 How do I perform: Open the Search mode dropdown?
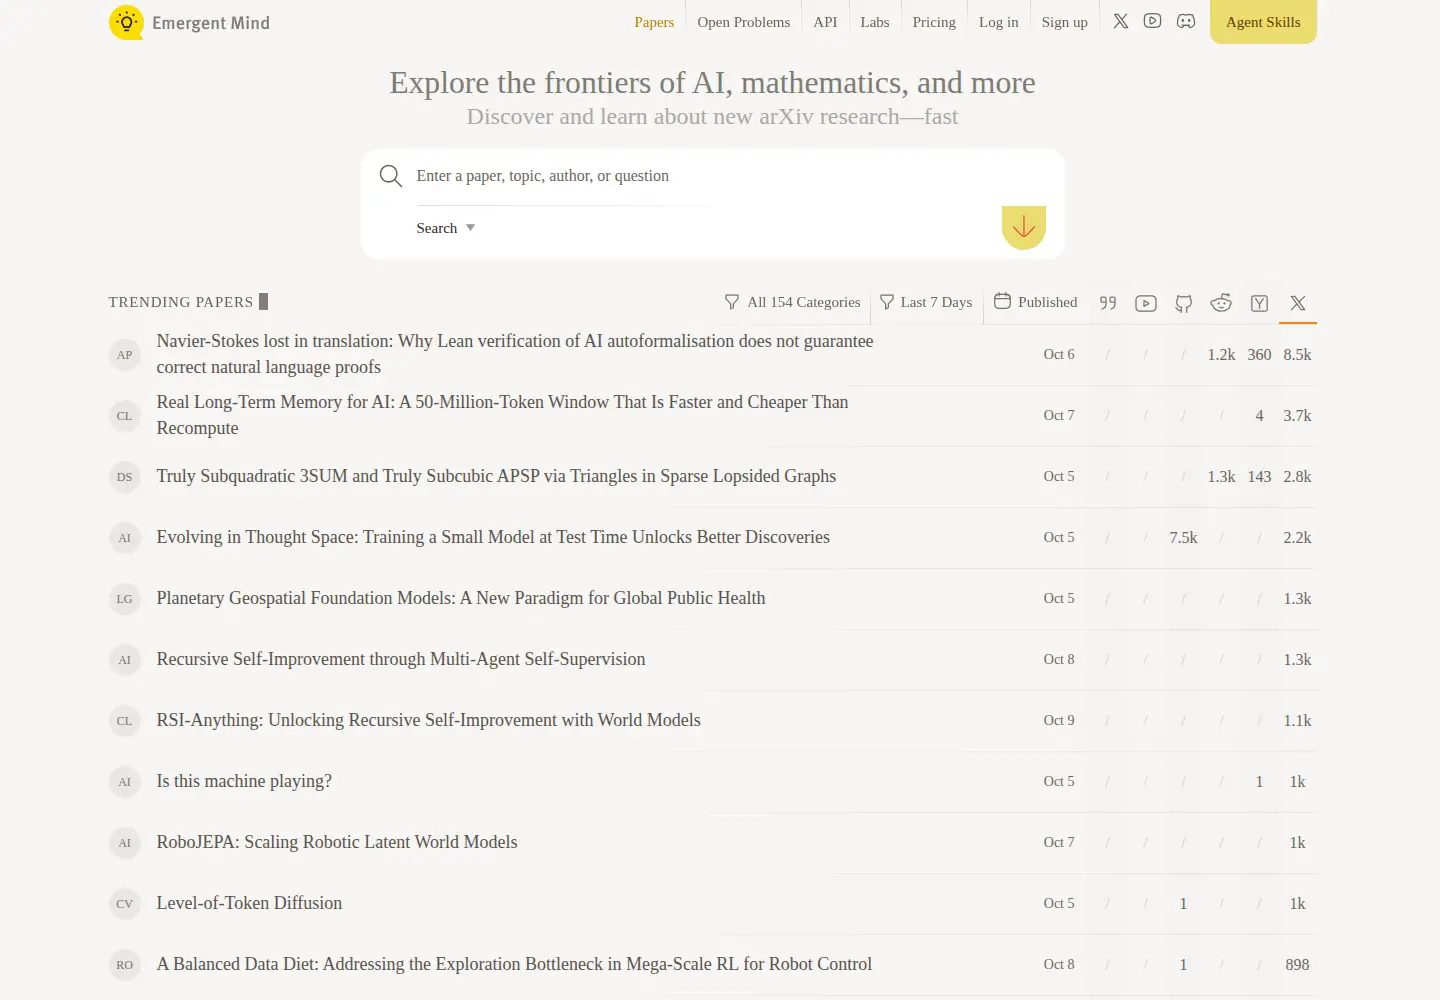click(x=446, y=228)
